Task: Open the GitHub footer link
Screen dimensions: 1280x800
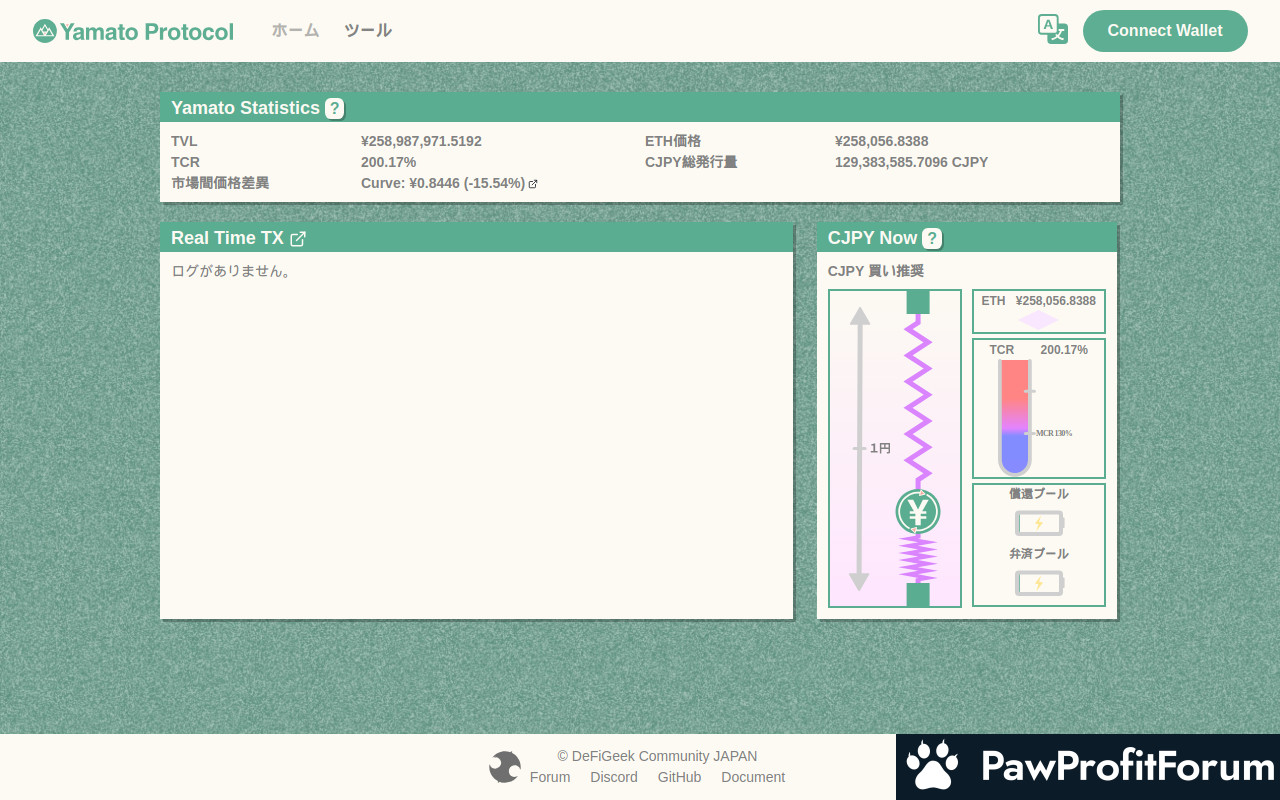Action: coord(679,777)
